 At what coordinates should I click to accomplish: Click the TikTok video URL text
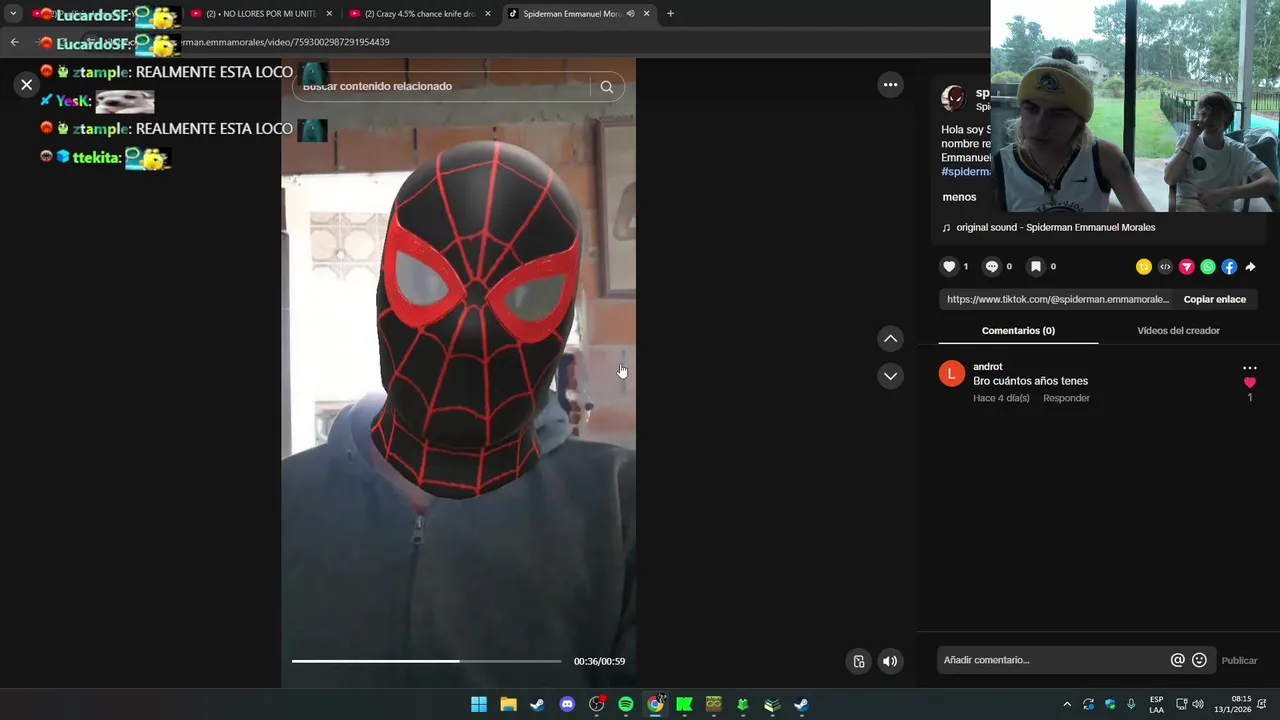pyautogui.click(x=1057, y=299)
